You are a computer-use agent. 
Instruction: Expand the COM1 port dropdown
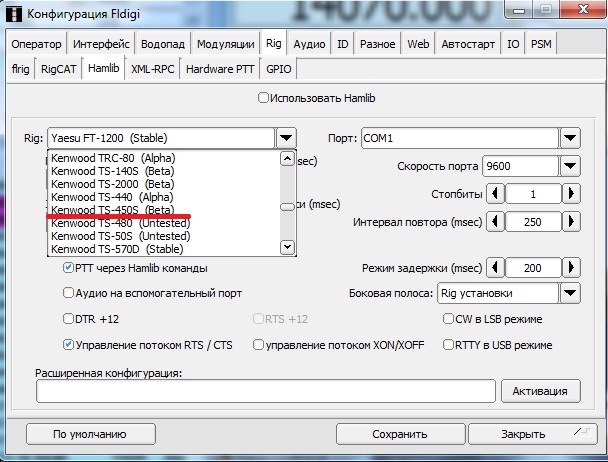tap(570, 138)
